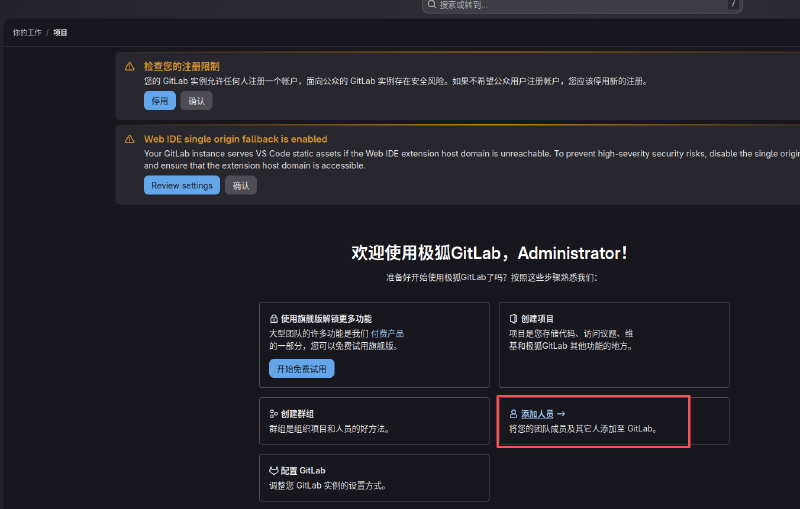Click the tanuki icon next to 配置 GitLab
Viewport: 800px width, 509px height.
pyautogui.click(x=273, y=471)
